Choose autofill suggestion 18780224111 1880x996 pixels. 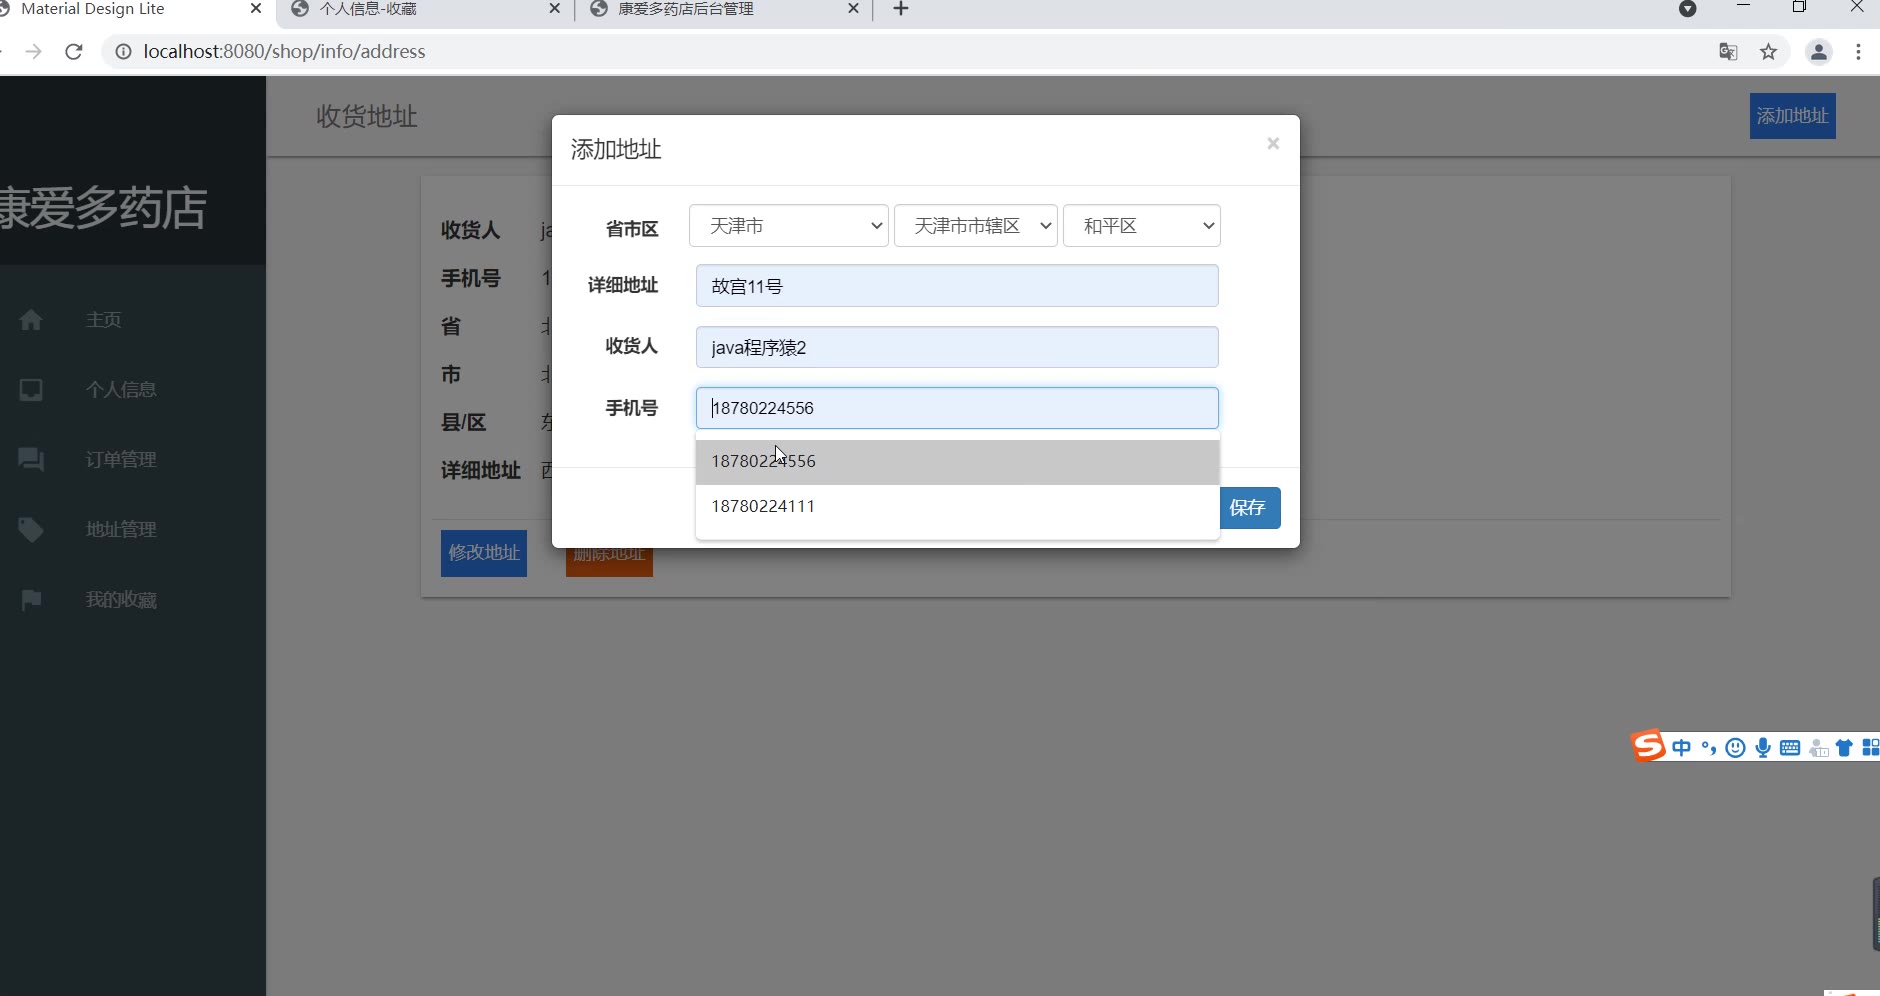[x=957, y=507]
